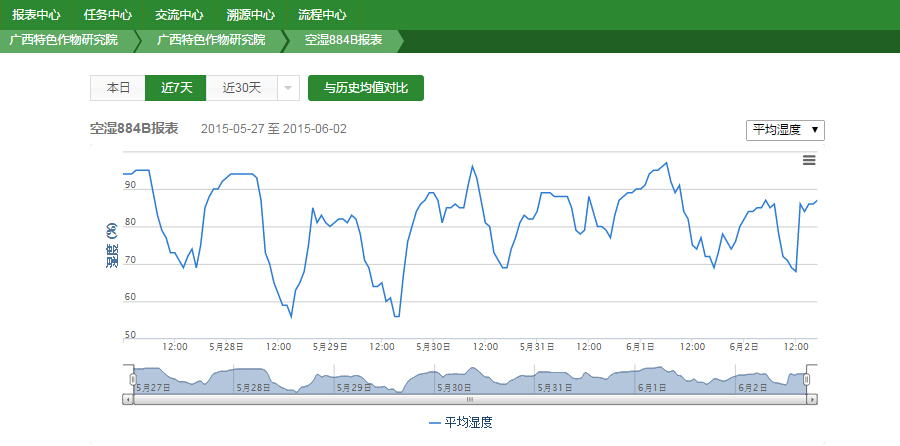This screenshot has height=446, width=900.
Task: Click the scrollbar right arrow button
Action: tap(813, 399)
